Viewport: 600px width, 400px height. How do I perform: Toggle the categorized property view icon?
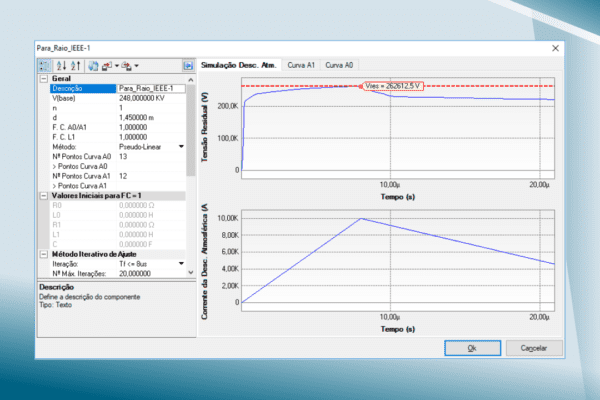coord(44,66)
